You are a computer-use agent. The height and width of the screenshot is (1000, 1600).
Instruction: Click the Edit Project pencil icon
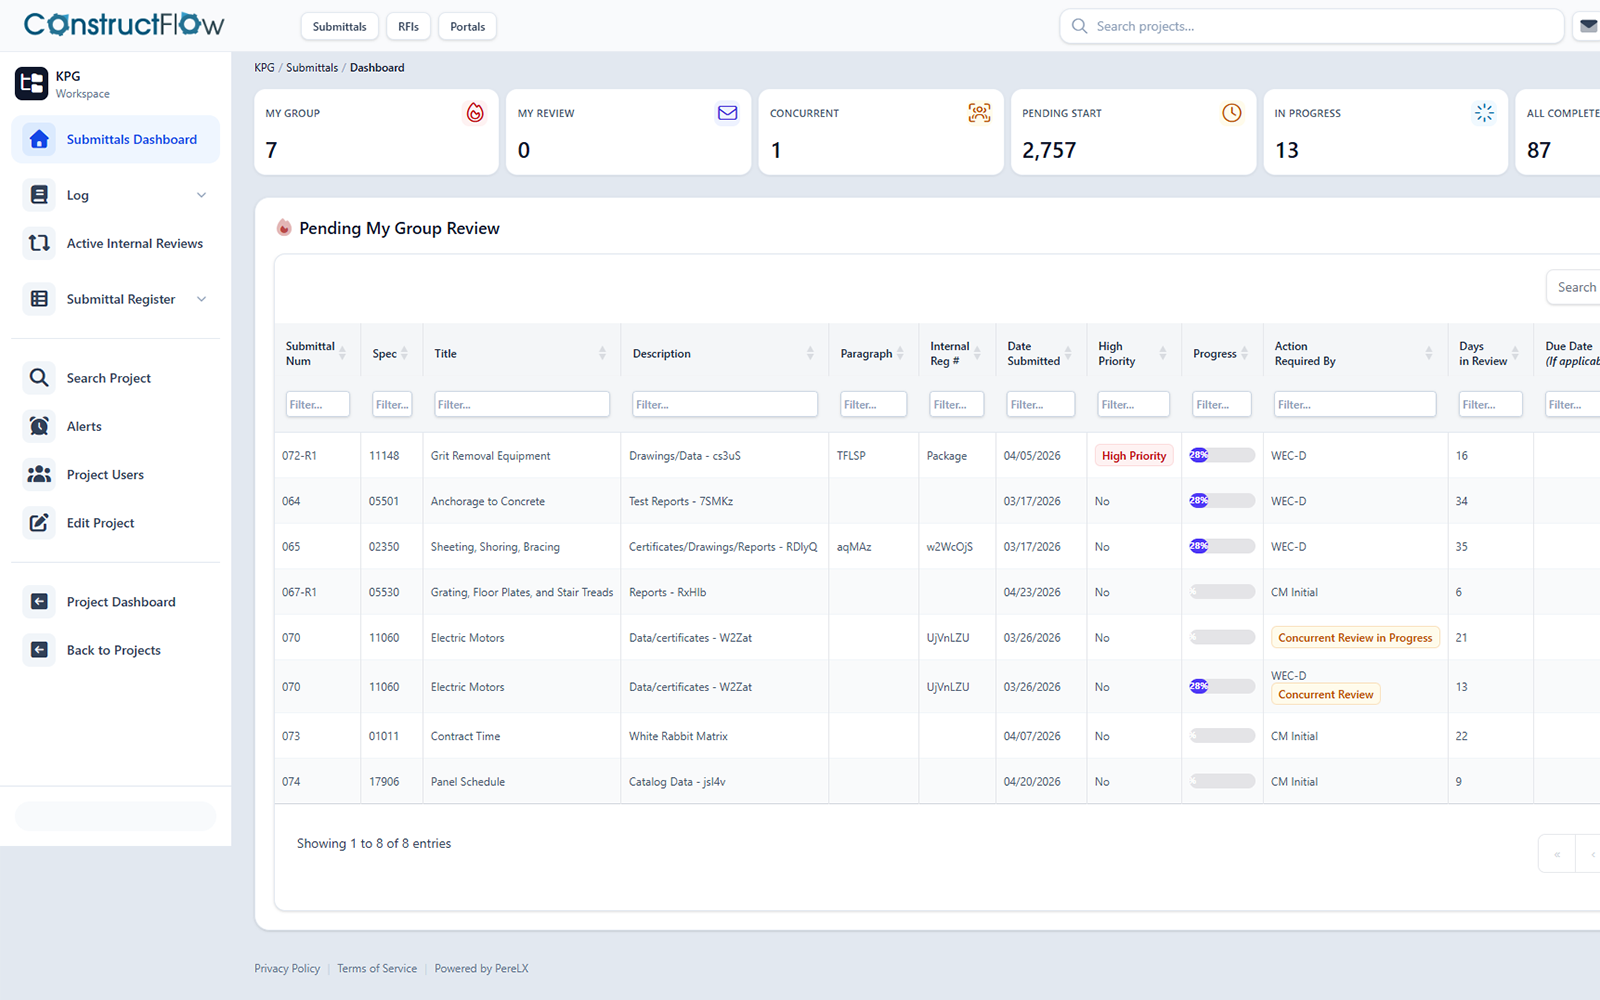[39, 523]
